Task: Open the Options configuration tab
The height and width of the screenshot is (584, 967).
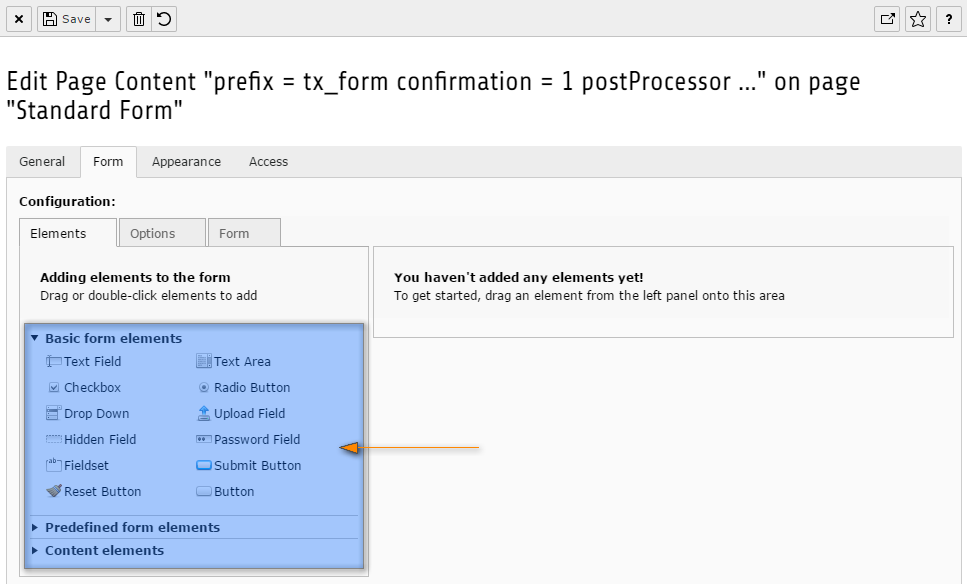Action: pos(162,233)
